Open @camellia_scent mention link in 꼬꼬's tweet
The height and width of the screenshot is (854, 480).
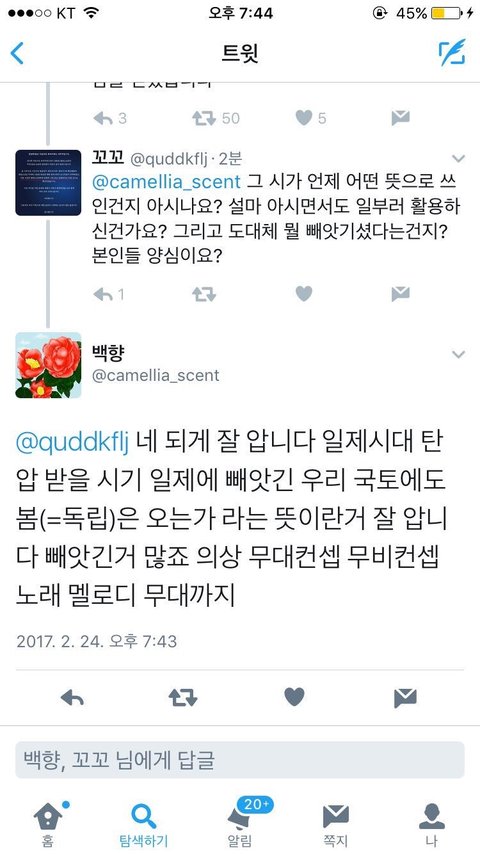tap(166, 181)
